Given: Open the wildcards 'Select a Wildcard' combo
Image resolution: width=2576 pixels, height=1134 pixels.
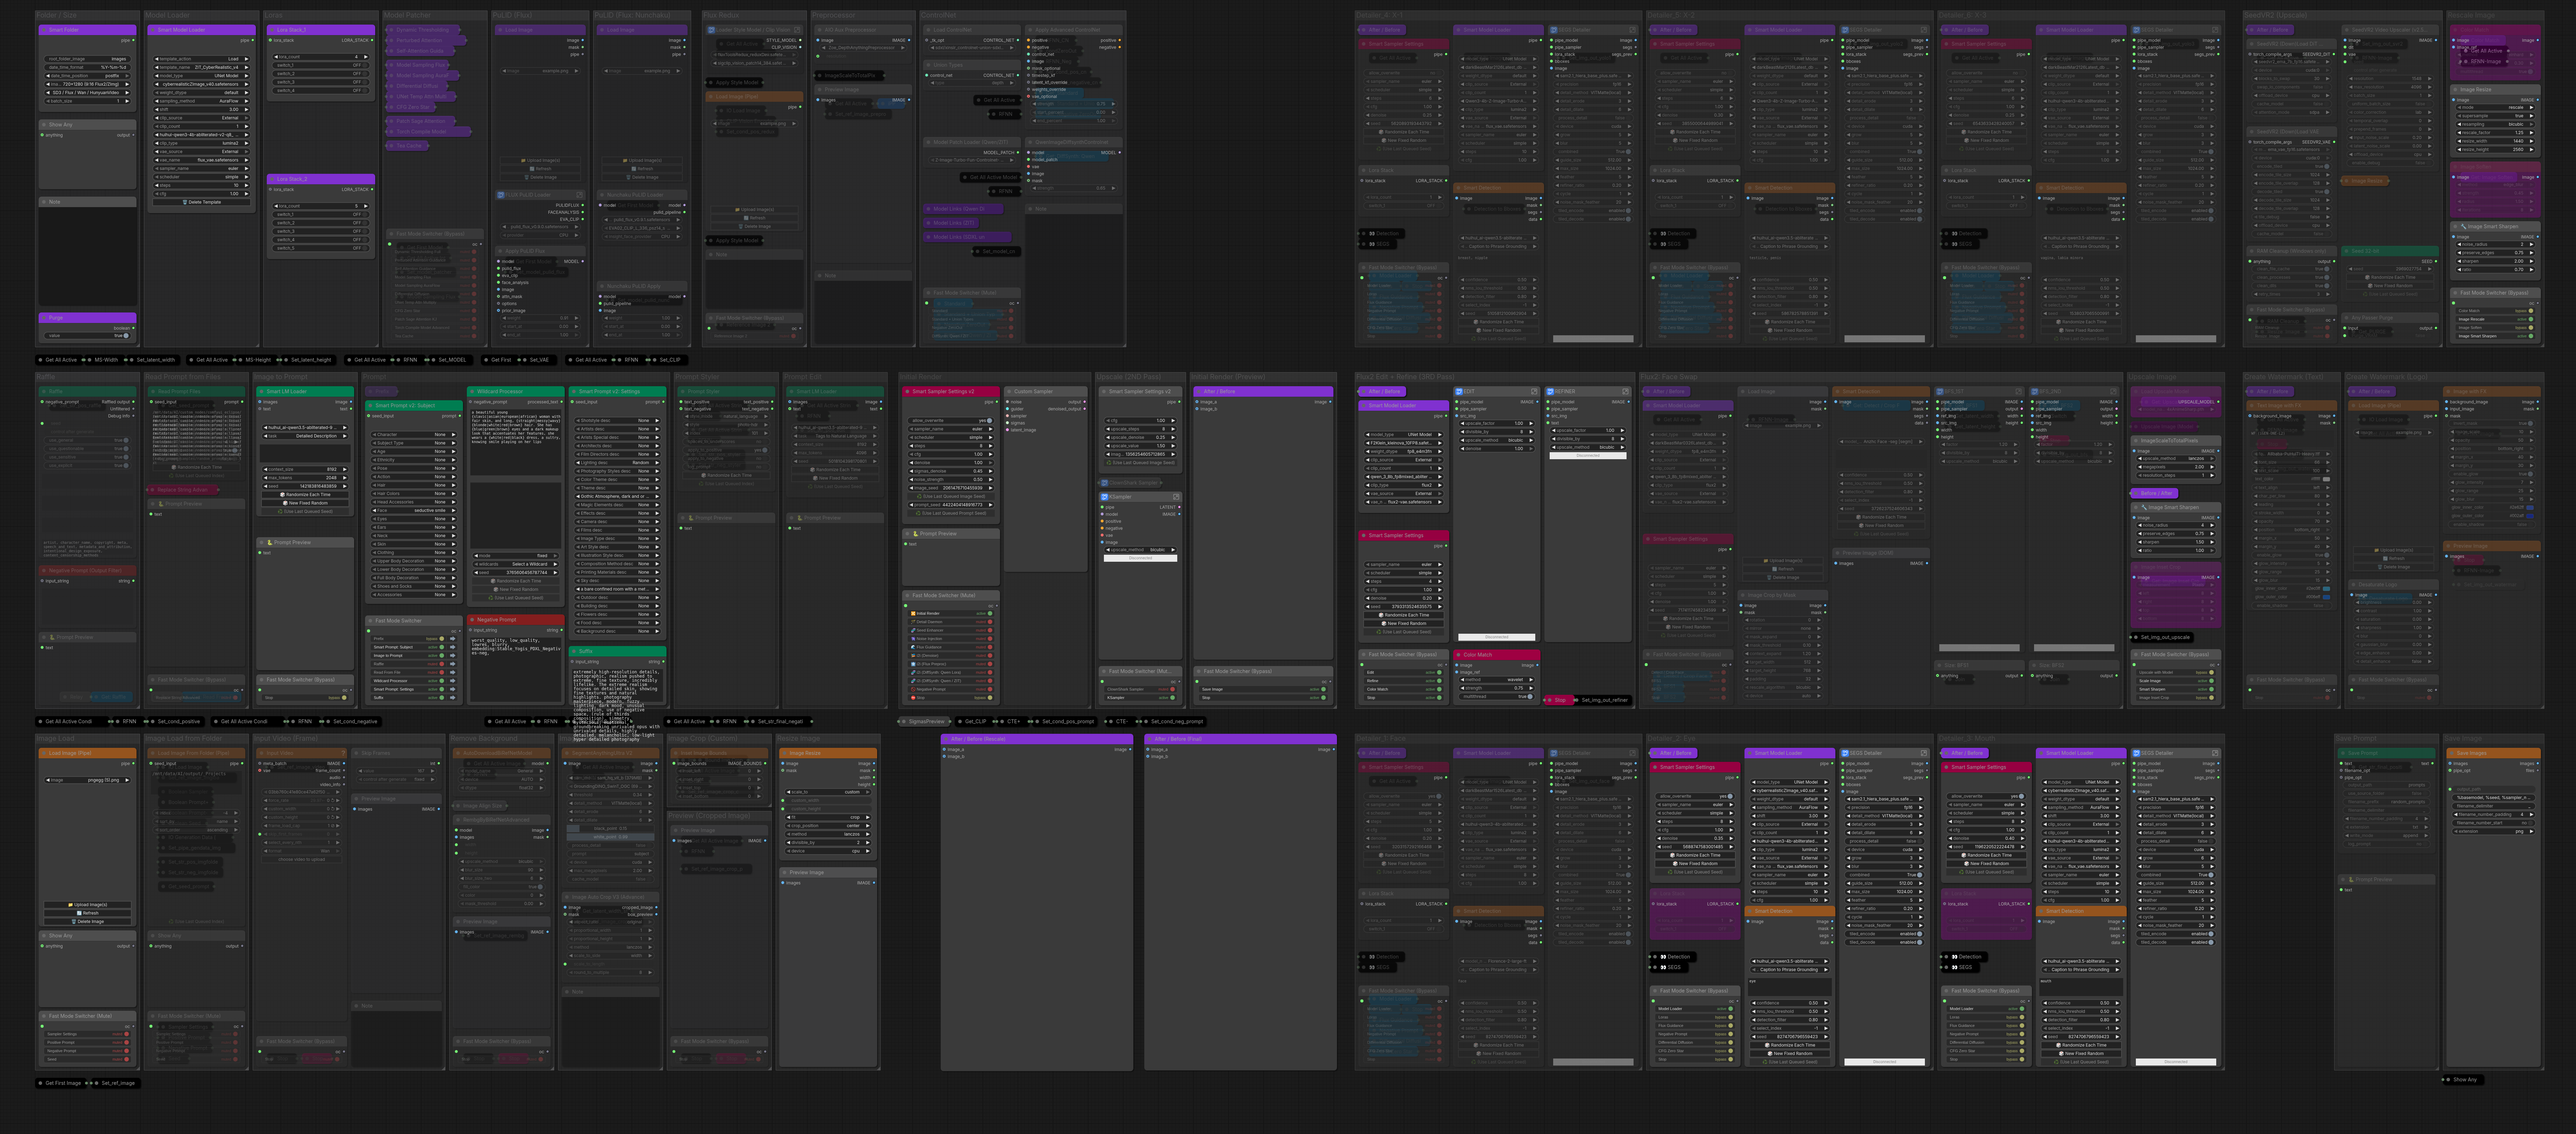Looking at the screenshot, I should pos(516,564).
